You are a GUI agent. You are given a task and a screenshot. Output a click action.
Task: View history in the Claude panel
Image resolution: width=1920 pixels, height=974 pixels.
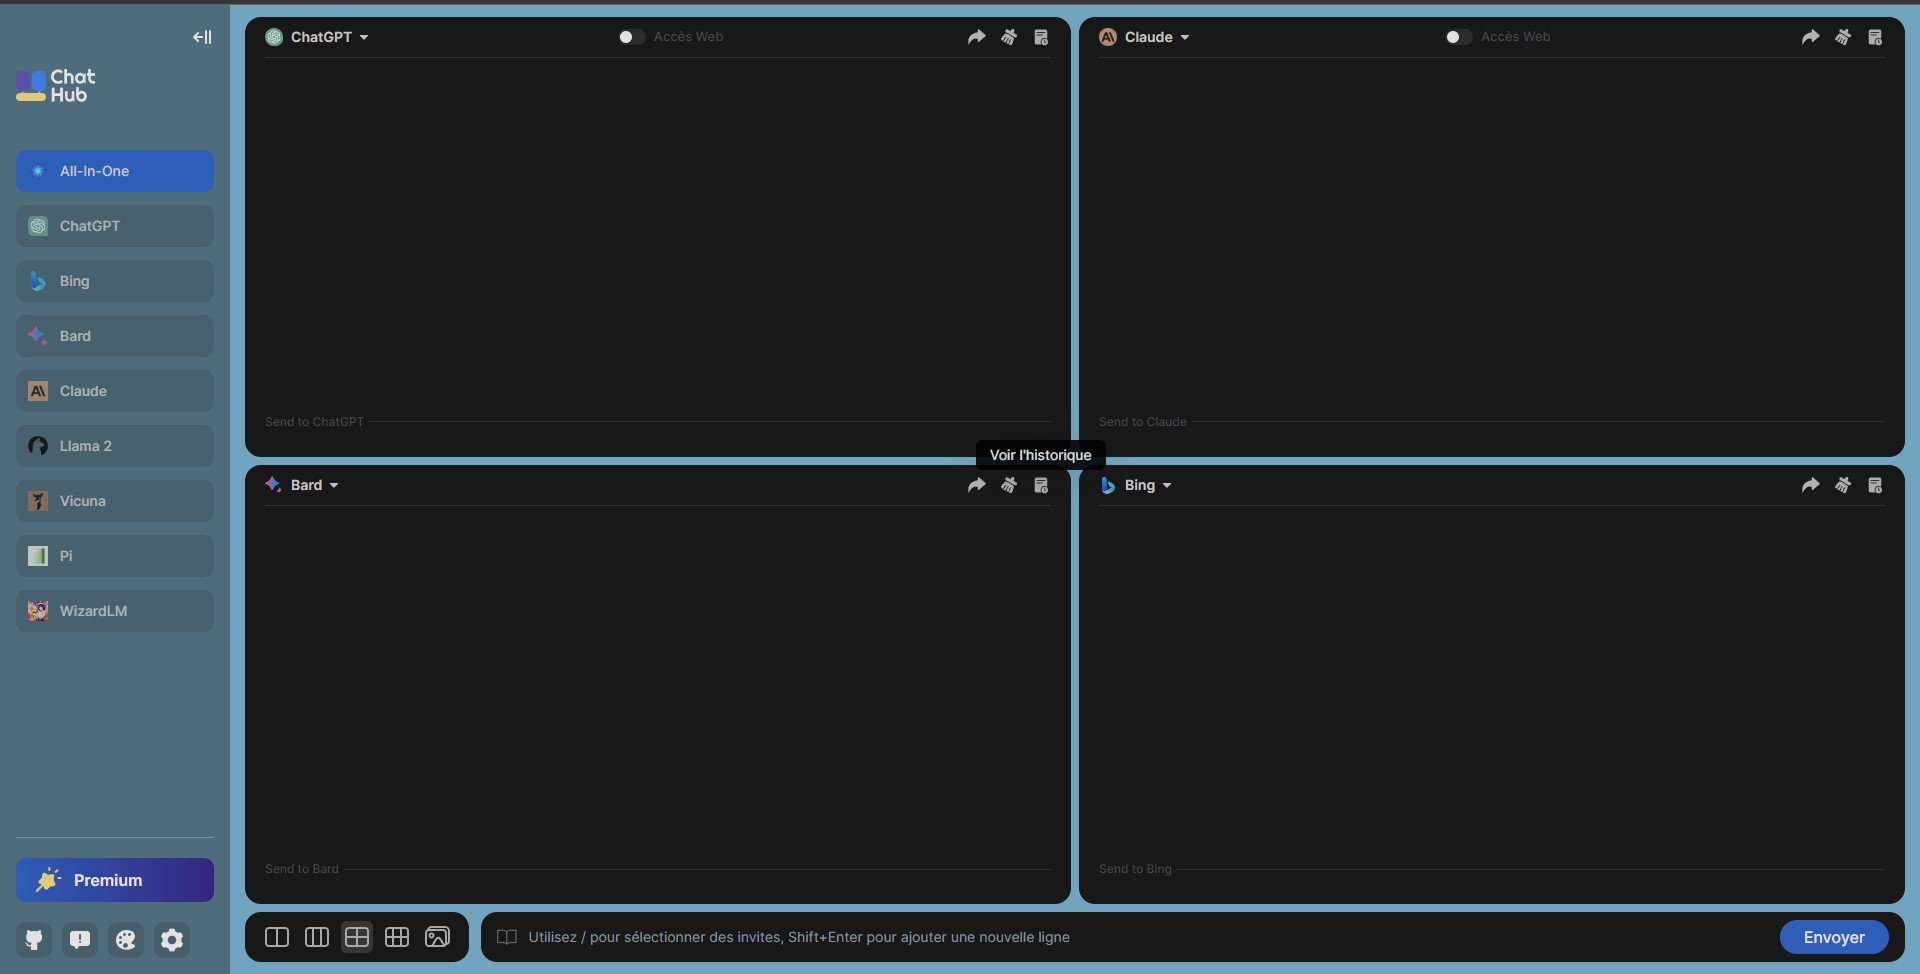point(1875,37)
